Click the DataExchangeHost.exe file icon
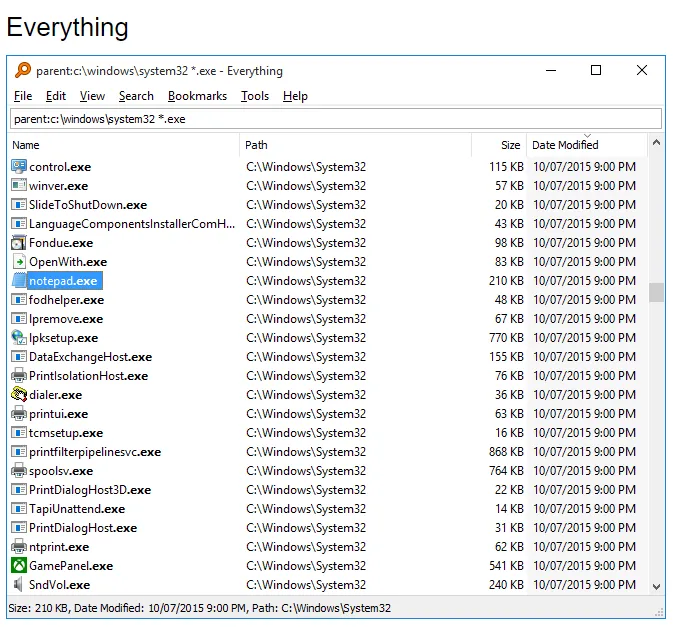675x627 pixels. [19, 357]
